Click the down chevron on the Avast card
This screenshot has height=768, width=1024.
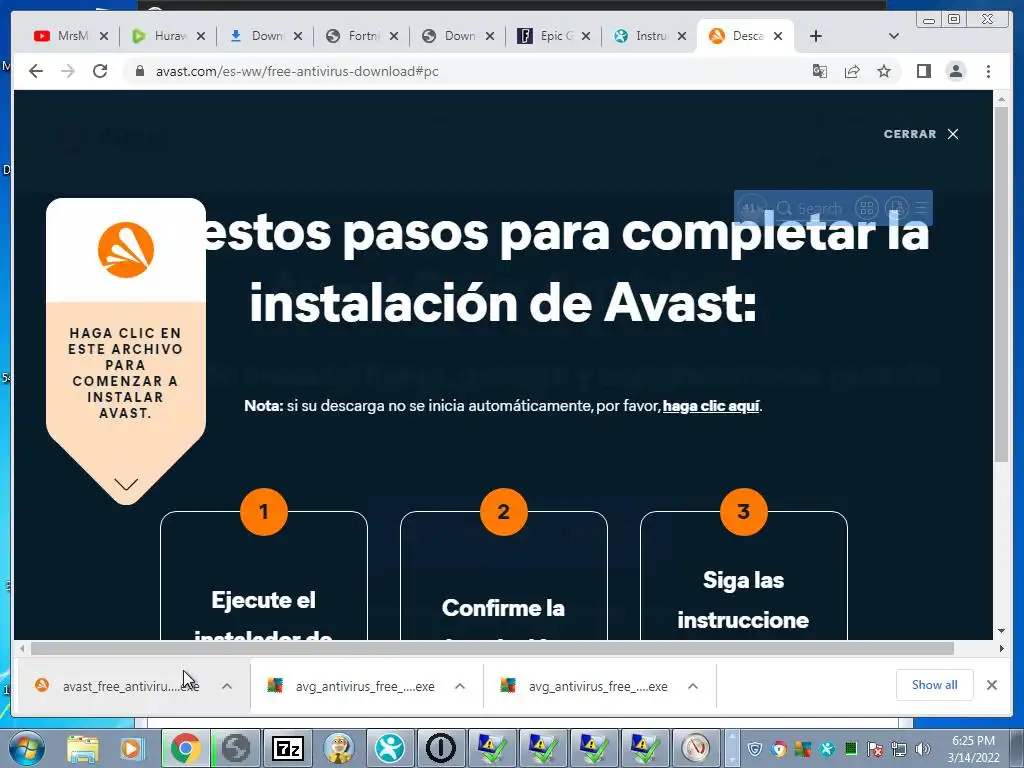click(126, 484)
